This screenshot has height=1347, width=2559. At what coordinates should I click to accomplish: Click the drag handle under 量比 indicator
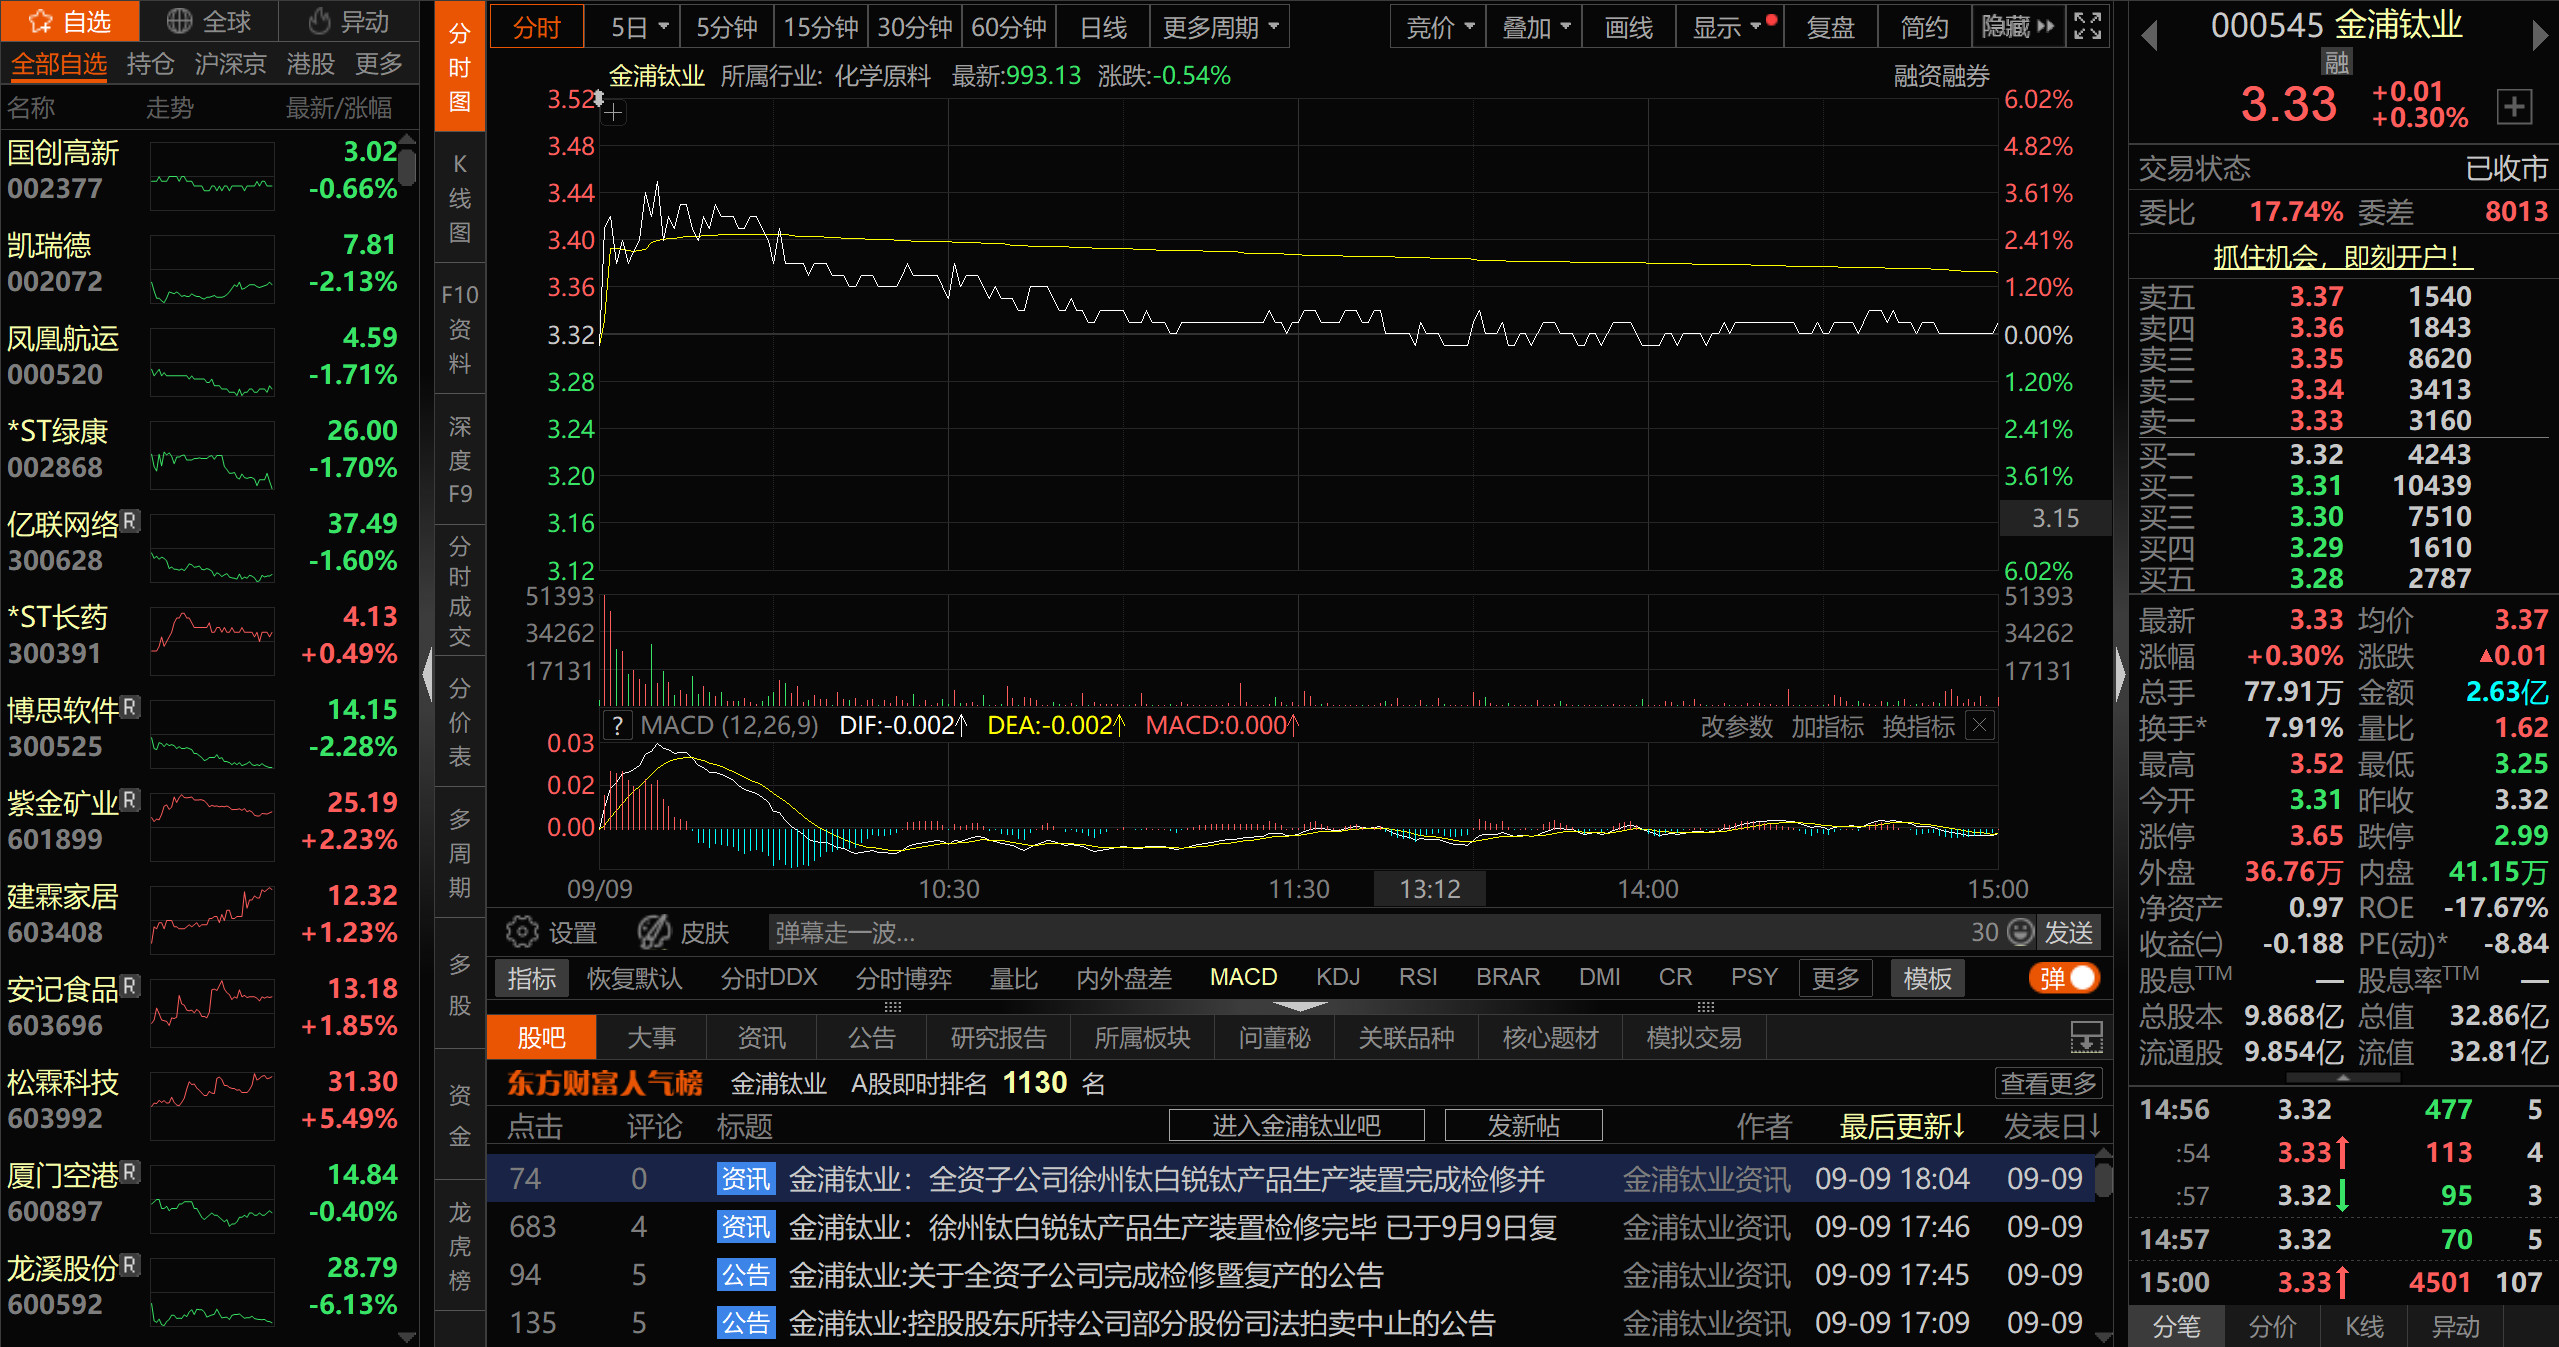pos(893,1006)
